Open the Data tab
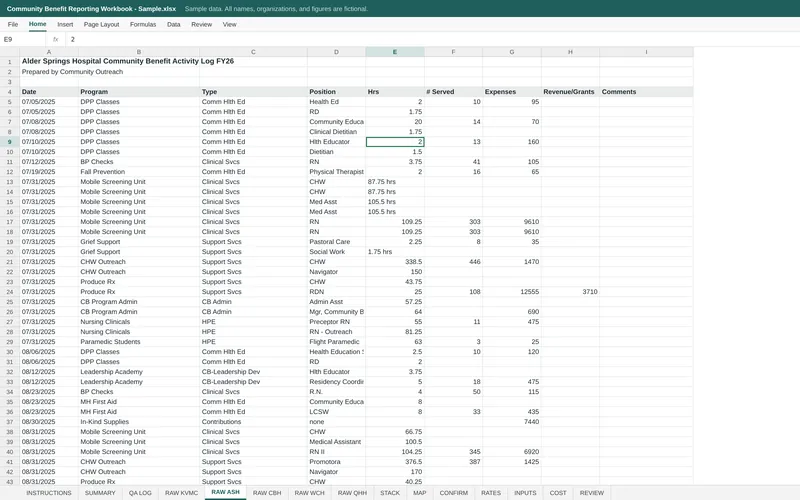This screenshot has height=500, width=800. tap(173, 24)
